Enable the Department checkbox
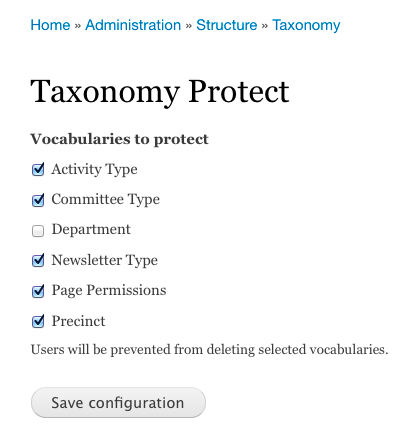This screenshot has height=441, width=418. tap(38, 231)
